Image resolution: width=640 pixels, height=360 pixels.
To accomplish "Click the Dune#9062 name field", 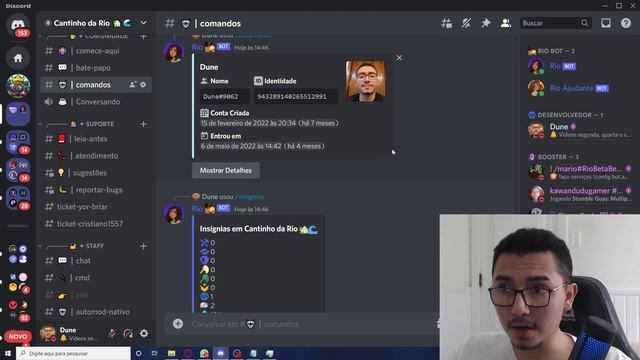I will click(x=224, y=97).
